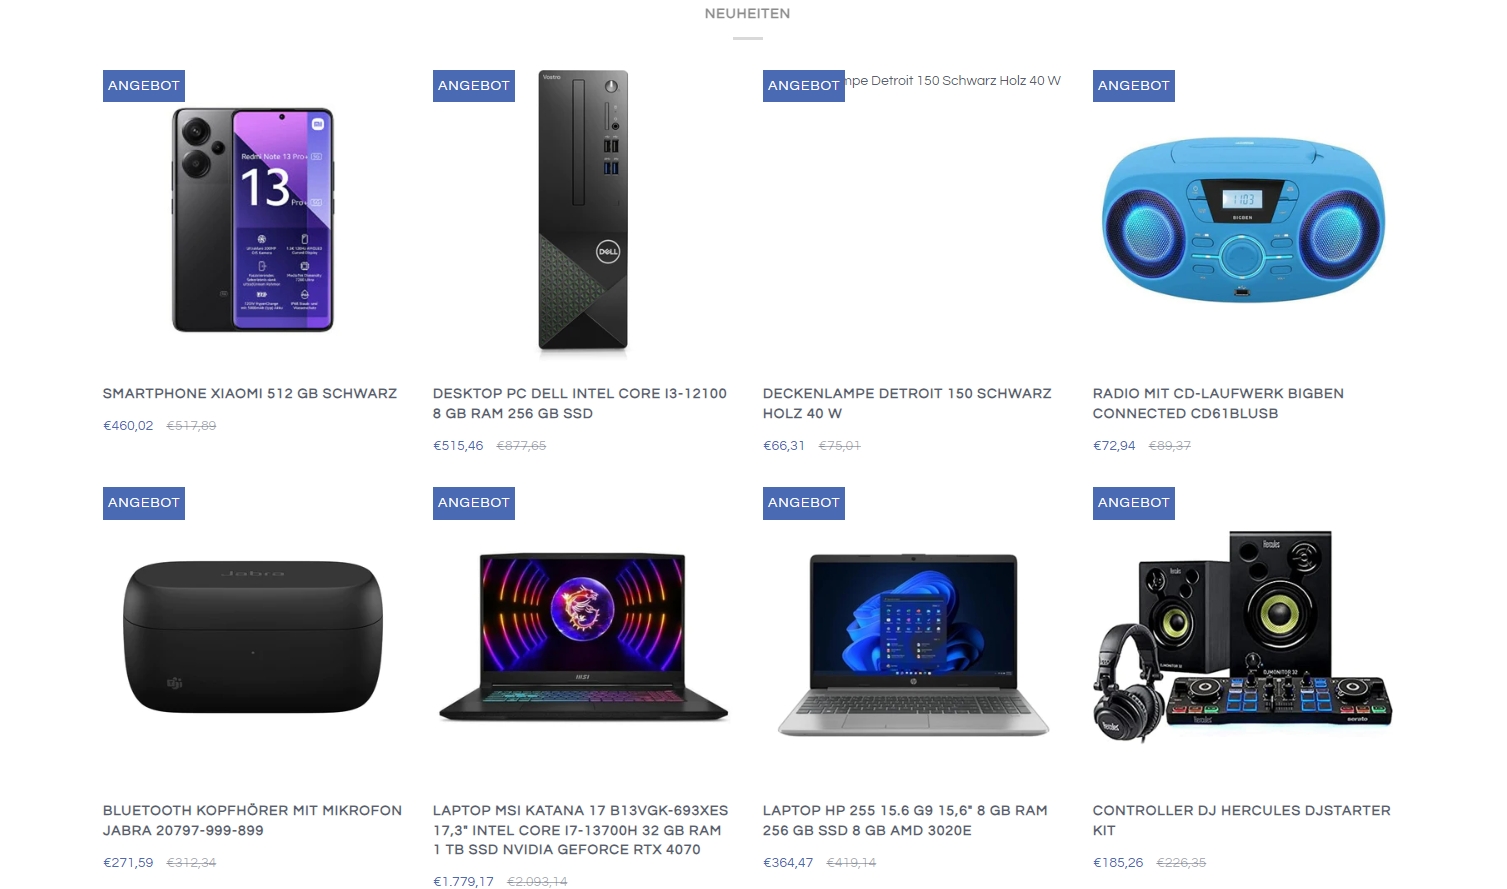
Task: Open the Laptop MSI Katana 17 title link
Action: click(x=581, y=830)
